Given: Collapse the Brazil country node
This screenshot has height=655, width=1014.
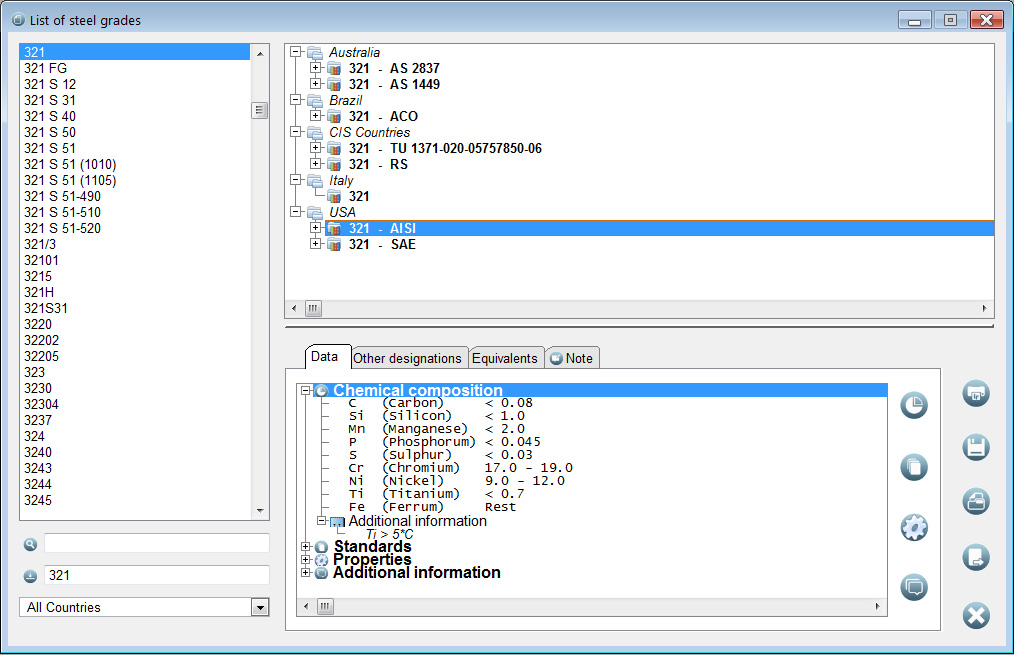Looking at the screenshot, I should 296,100.
